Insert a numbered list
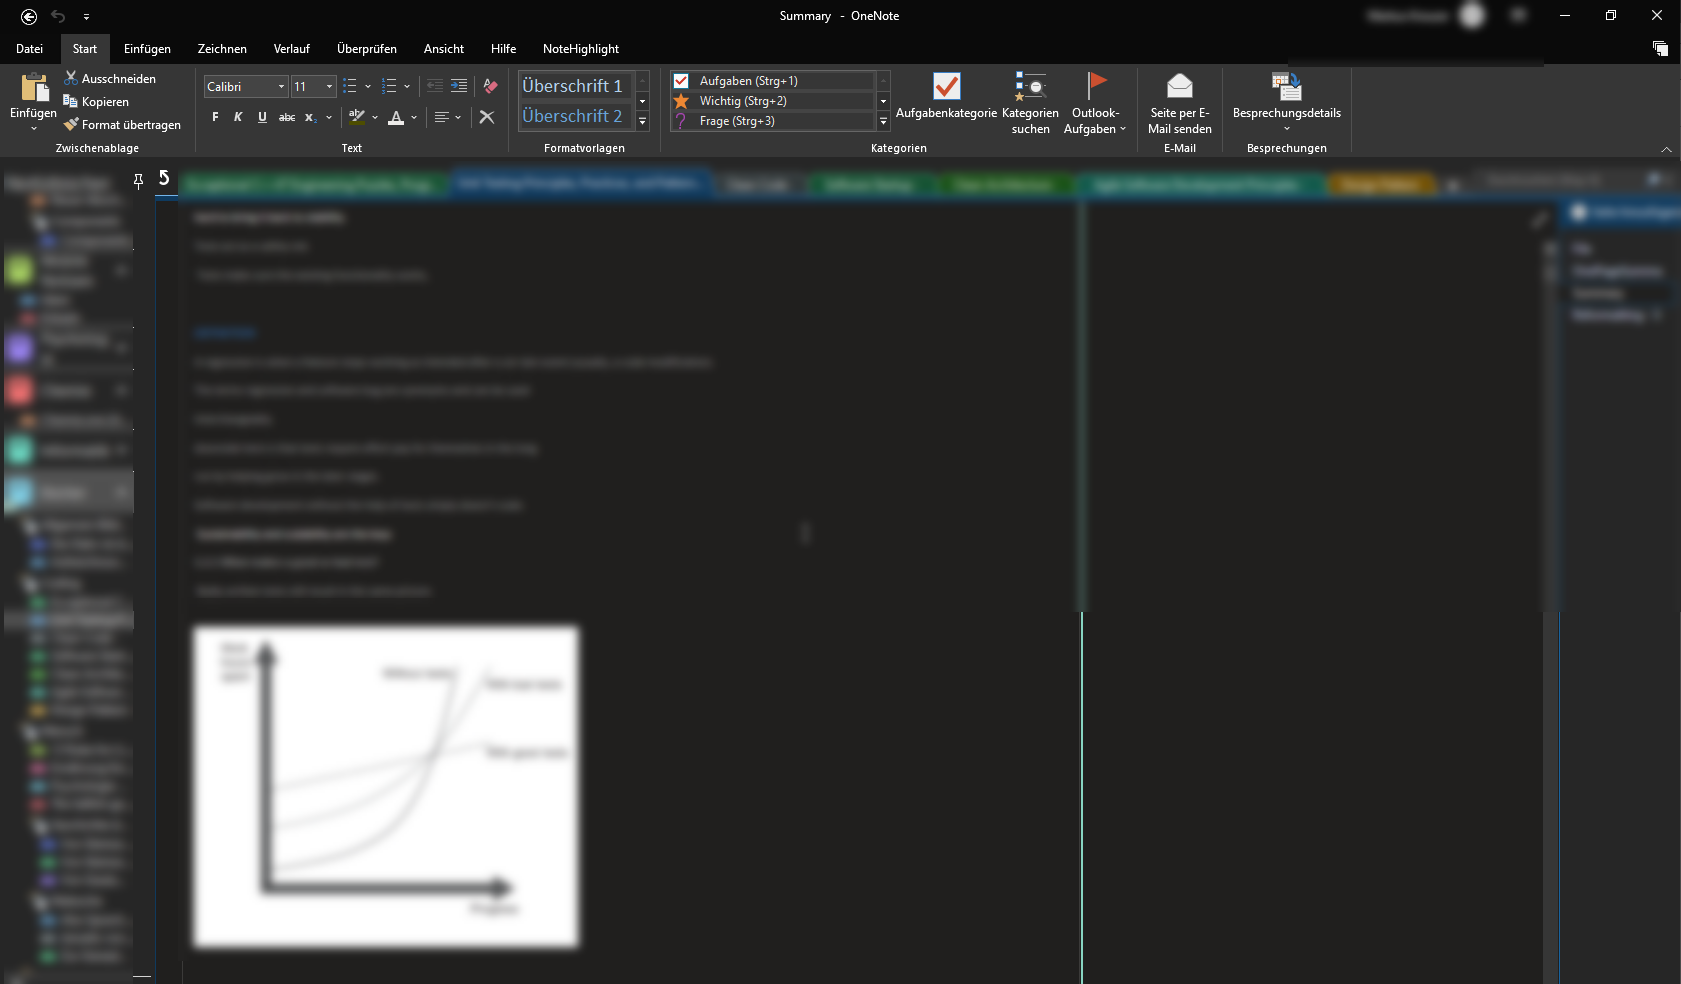This screenshot has height=984, width=1681. point(389,86)
